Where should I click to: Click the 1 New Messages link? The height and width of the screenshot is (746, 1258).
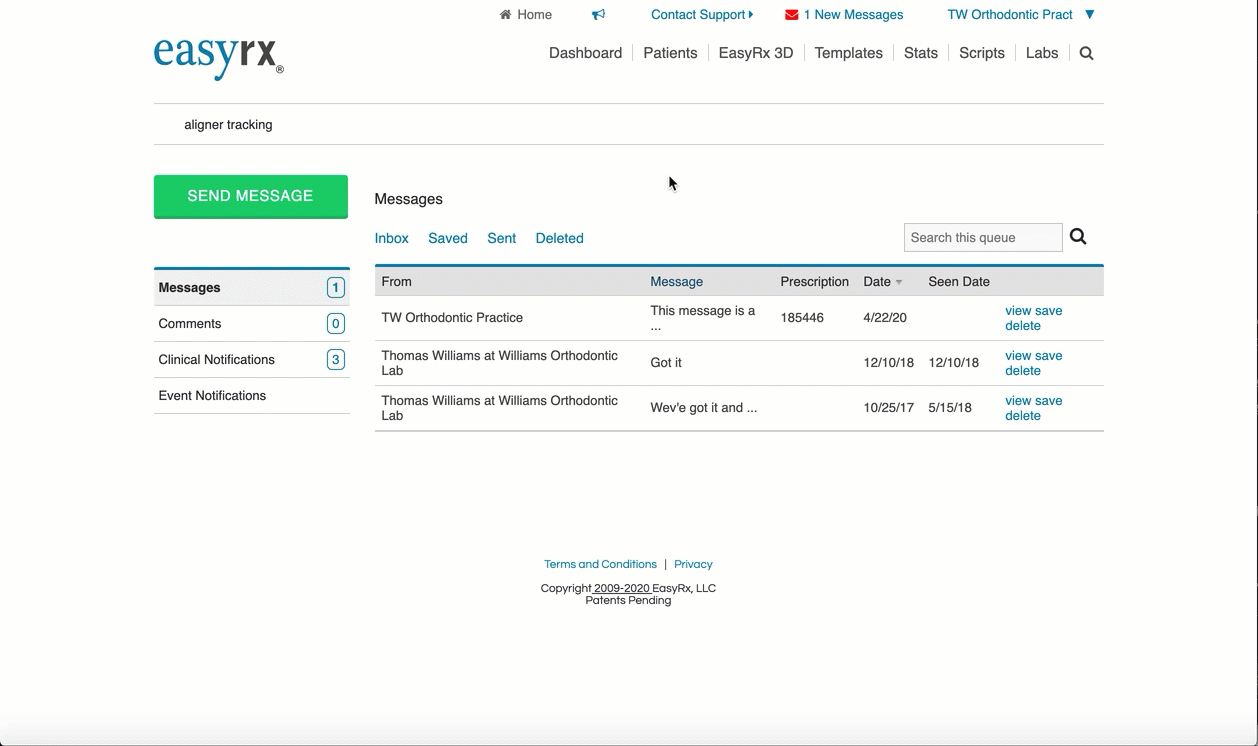coord(853,15)
